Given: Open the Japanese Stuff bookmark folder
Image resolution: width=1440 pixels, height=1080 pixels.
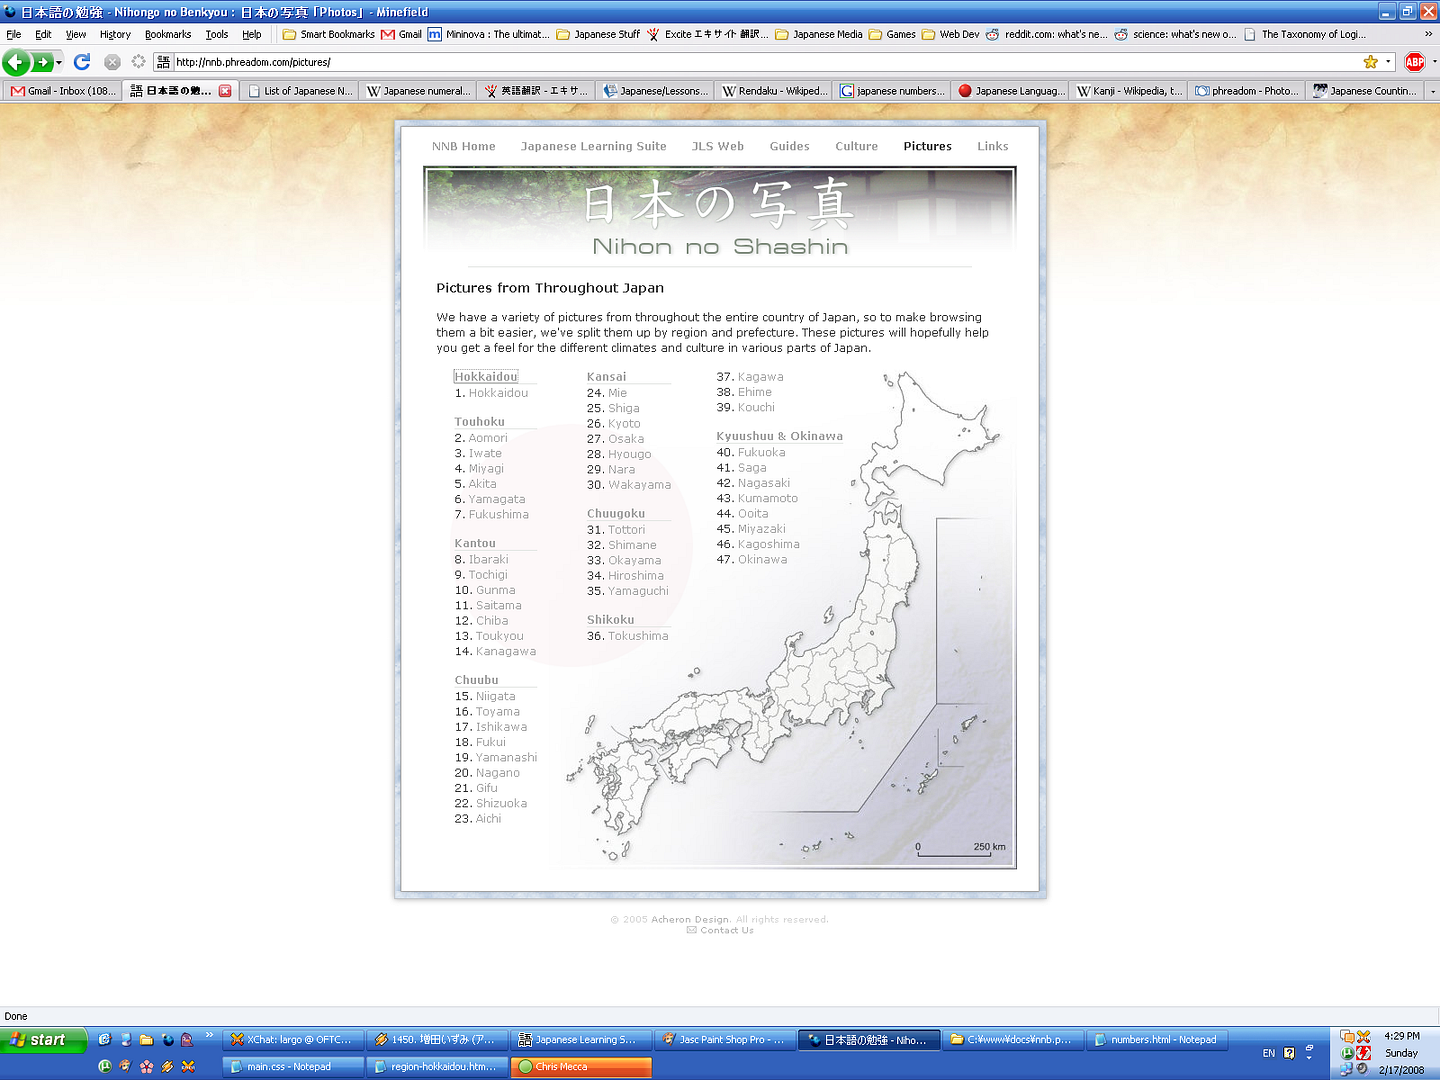Looking at the screenshot, I should coord(598,34).
